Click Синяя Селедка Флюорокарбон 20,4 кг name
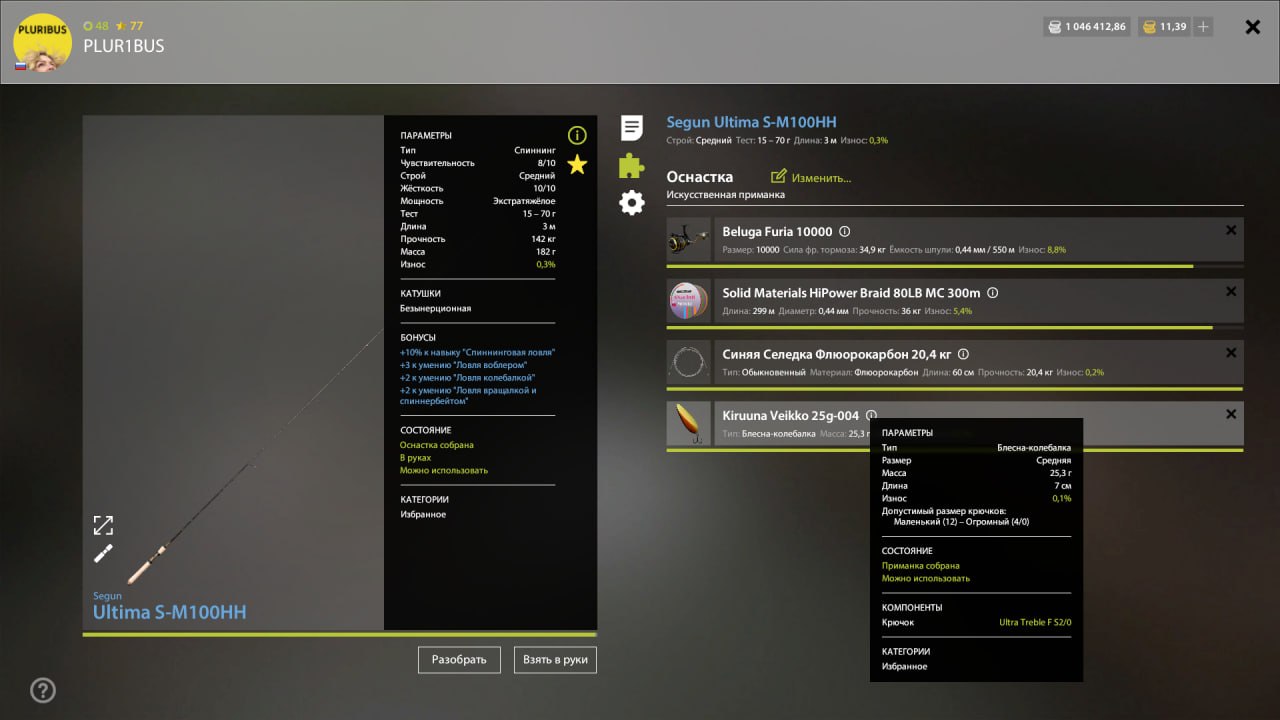This screenshot has width=1280, height=720. click(x=836, y=354)
